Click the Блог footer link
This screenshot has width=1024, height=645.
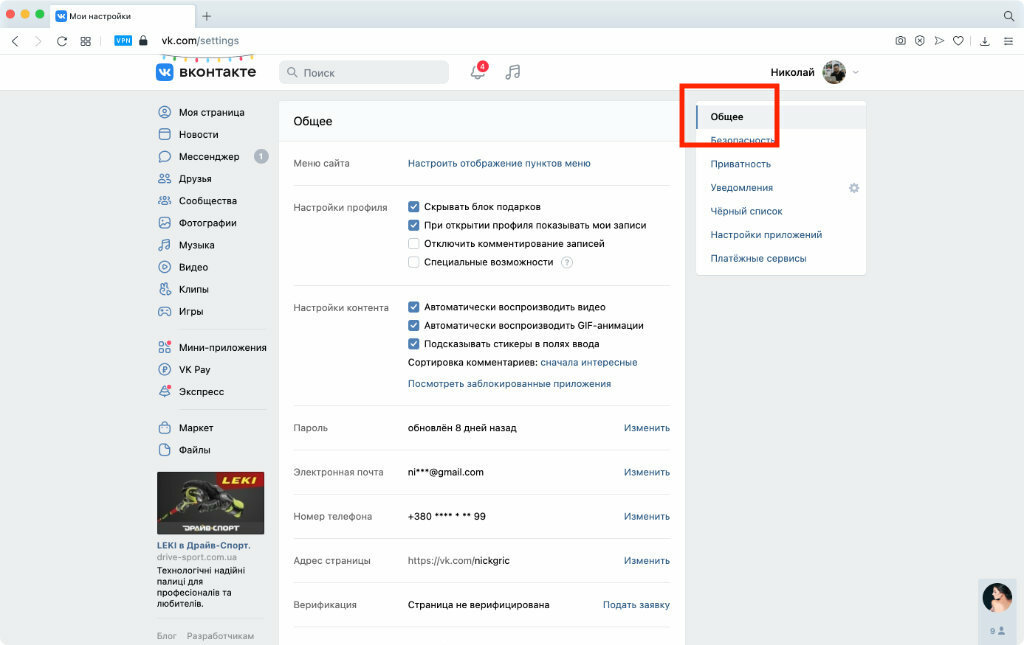point(167,636)
